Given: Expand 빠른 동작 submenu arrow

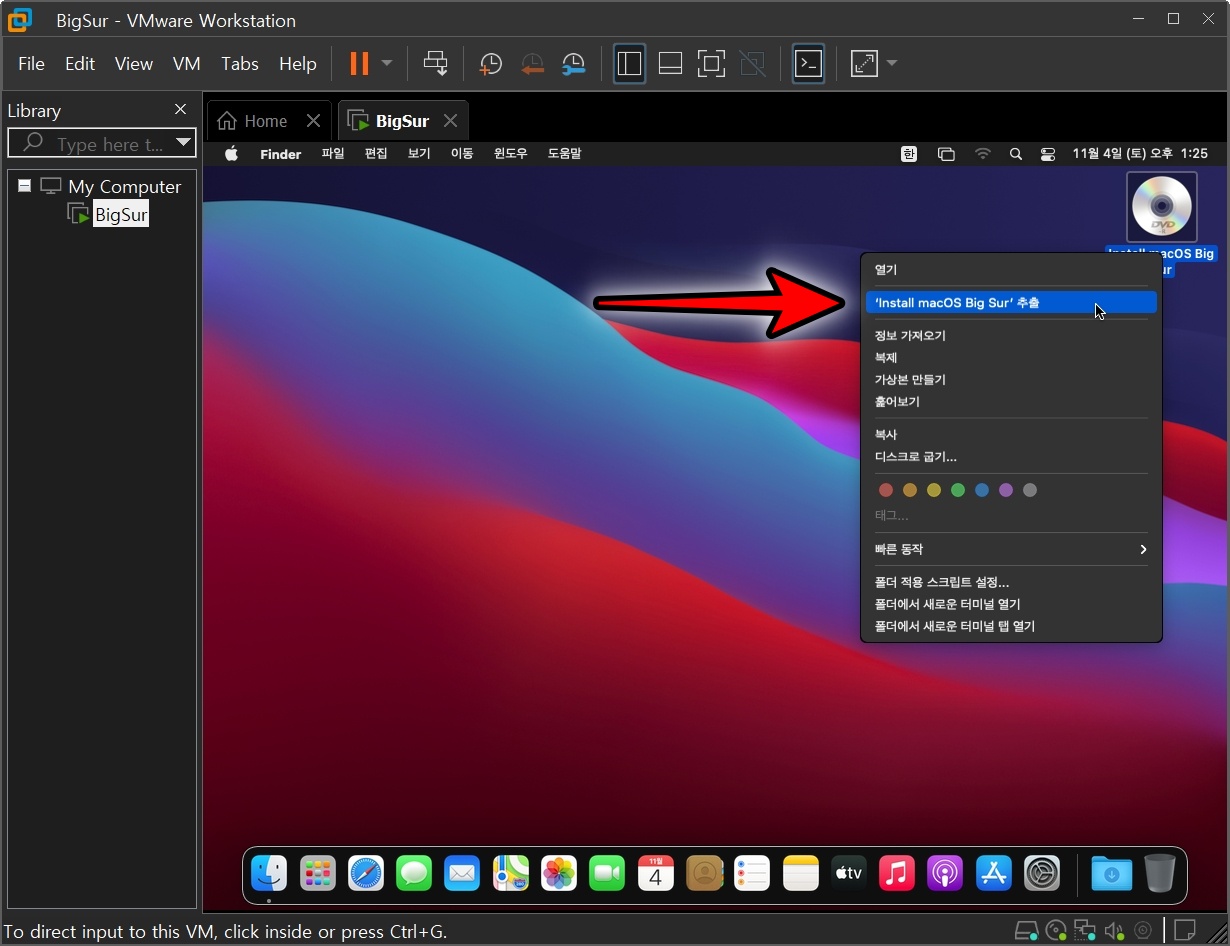Looking at the screenshot, I should pyautogui.click(x=1143, y=549).
